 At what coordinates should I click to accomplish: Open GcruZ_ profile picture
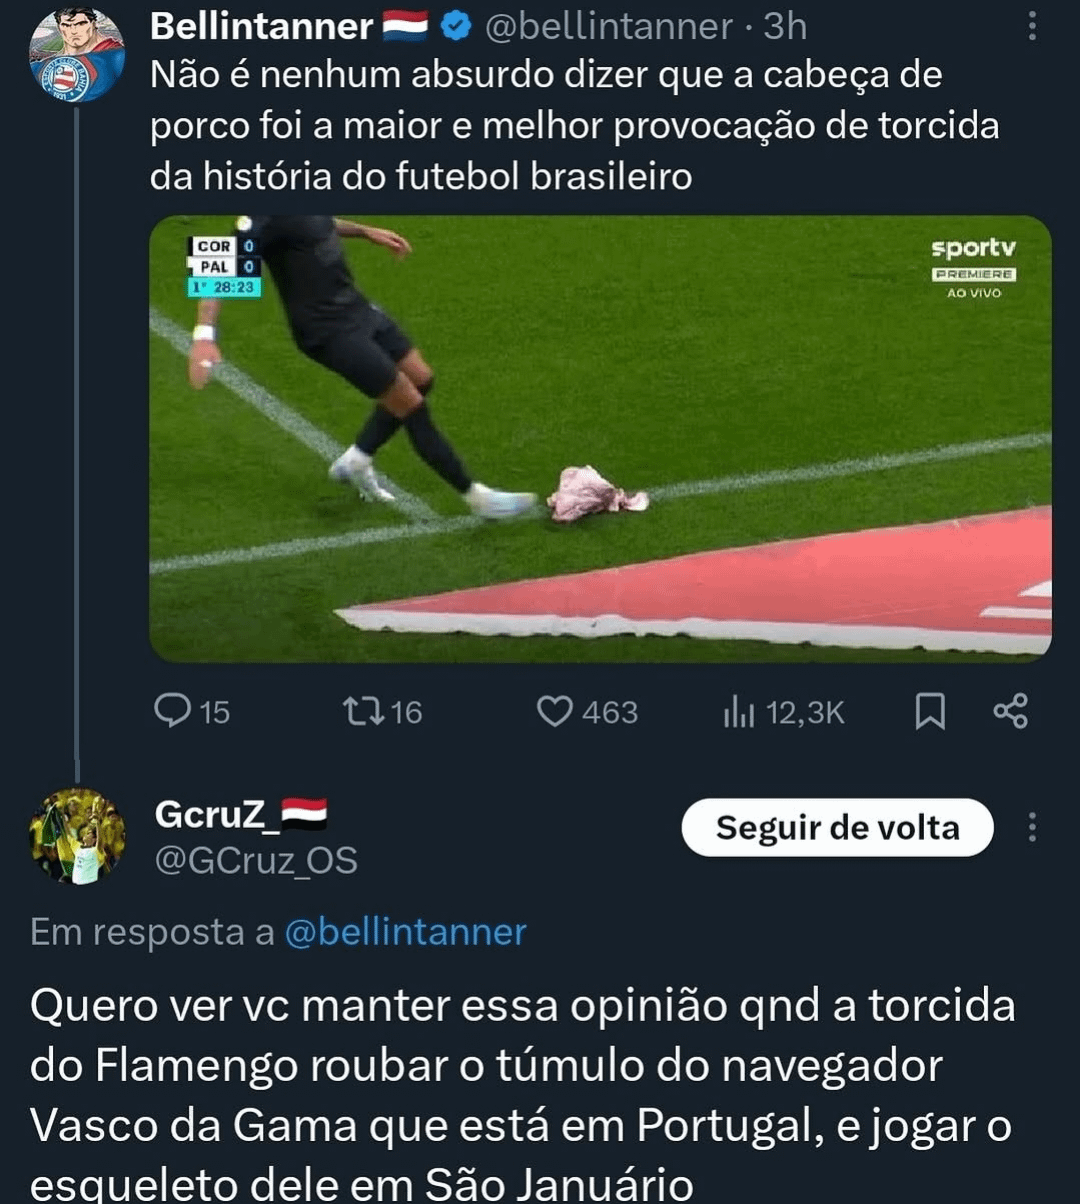(77, 836)
